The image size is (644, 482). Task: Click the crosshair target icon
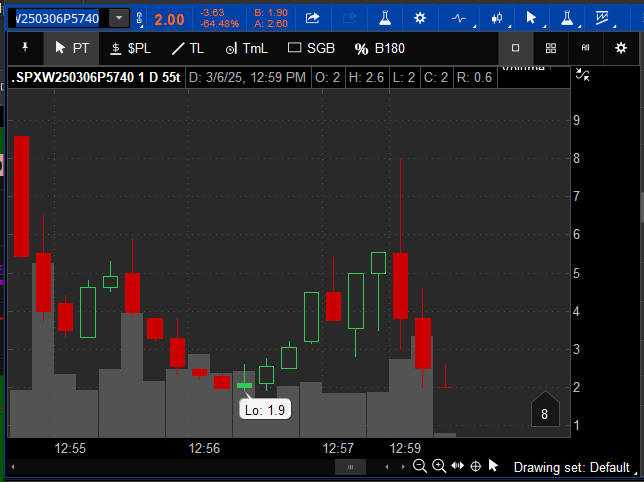476,466
